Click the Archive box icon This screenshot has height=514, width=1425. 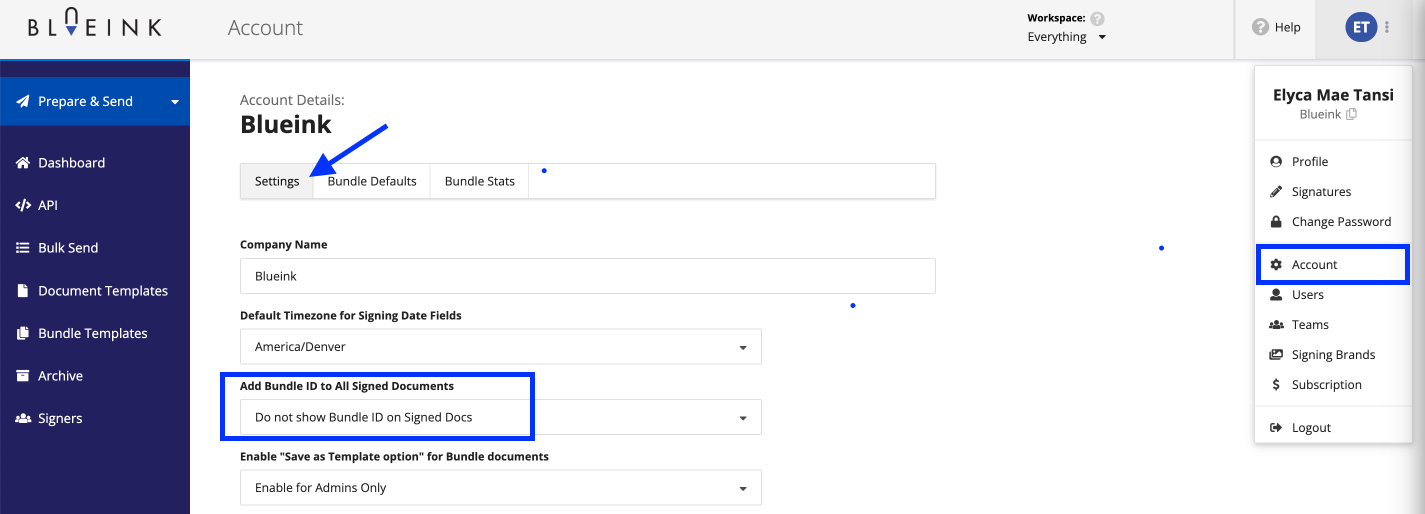pos(23,376)
